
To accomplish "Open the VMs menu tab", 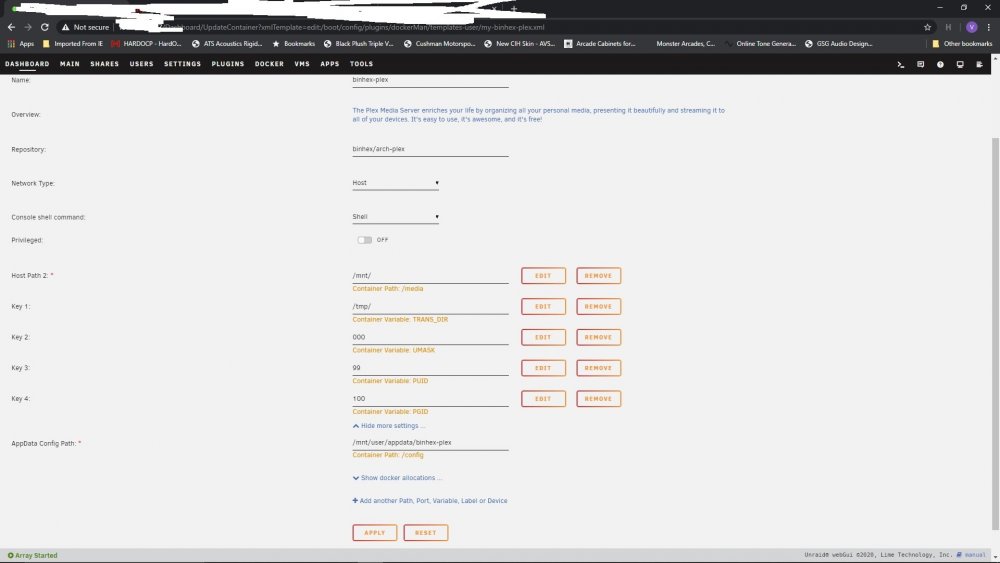I will [x=302, y=64].
